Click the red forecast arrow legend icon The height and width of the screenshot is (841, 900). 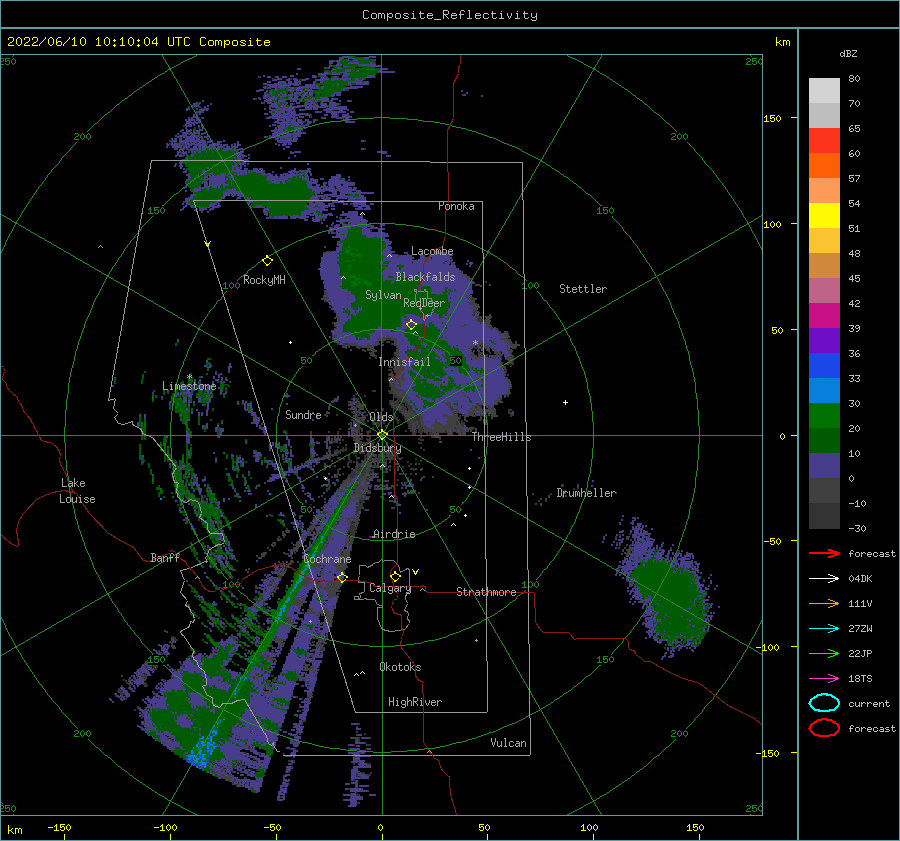824,553
